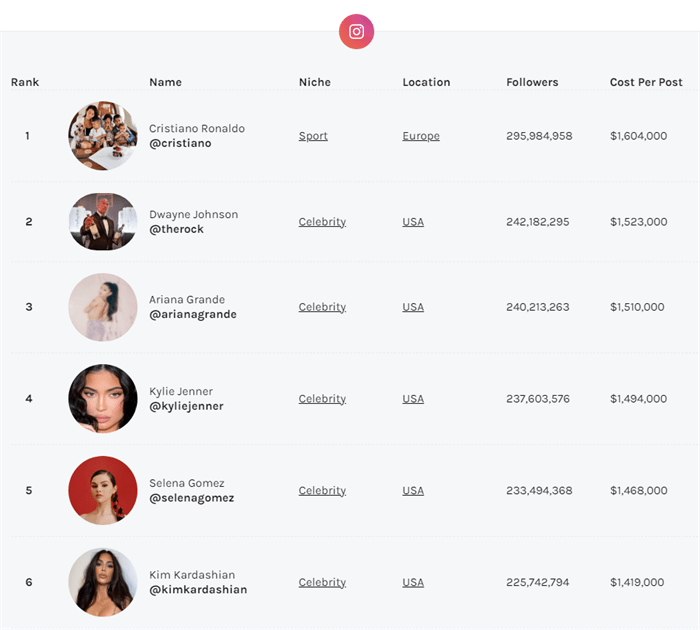Click Celebrity niche for Kim Kardashian

[322, 583]
